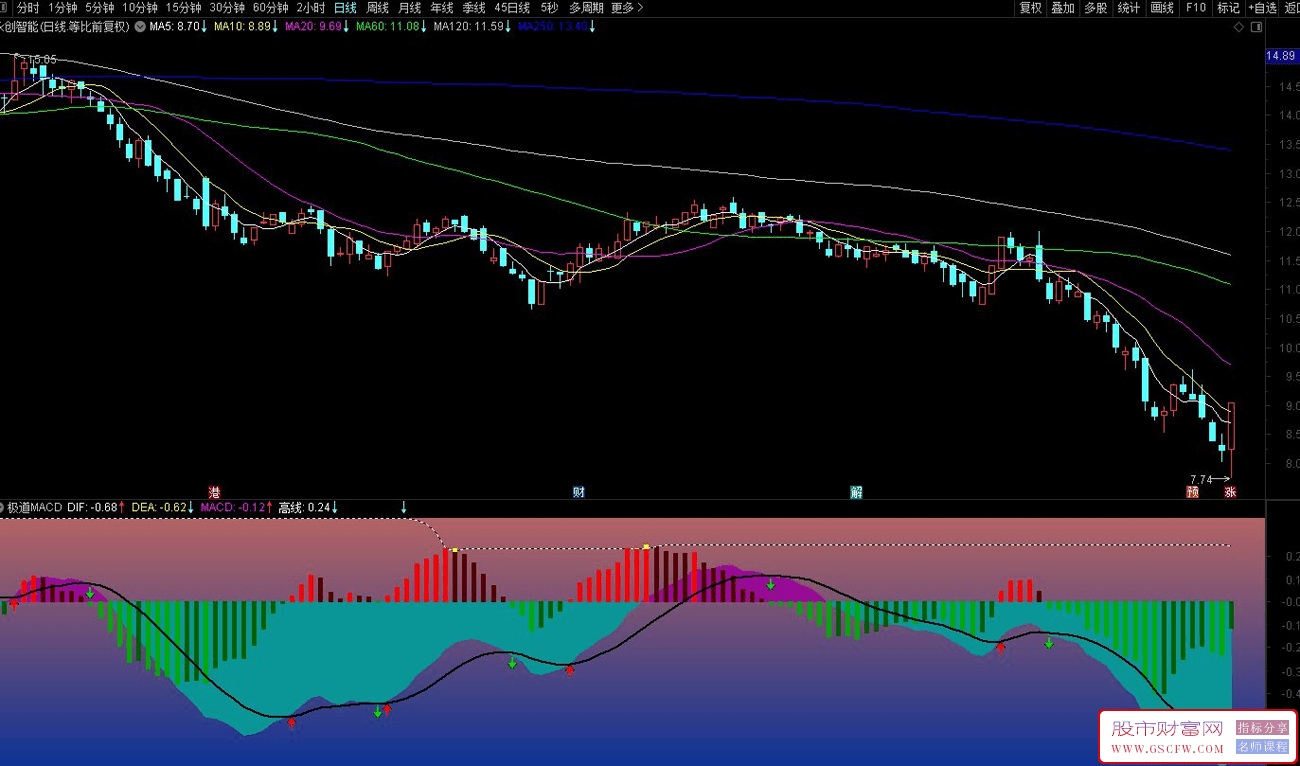The image size is (1300, 766).
Task: Open indicator dropdown next to stock name
Action: 139,27
